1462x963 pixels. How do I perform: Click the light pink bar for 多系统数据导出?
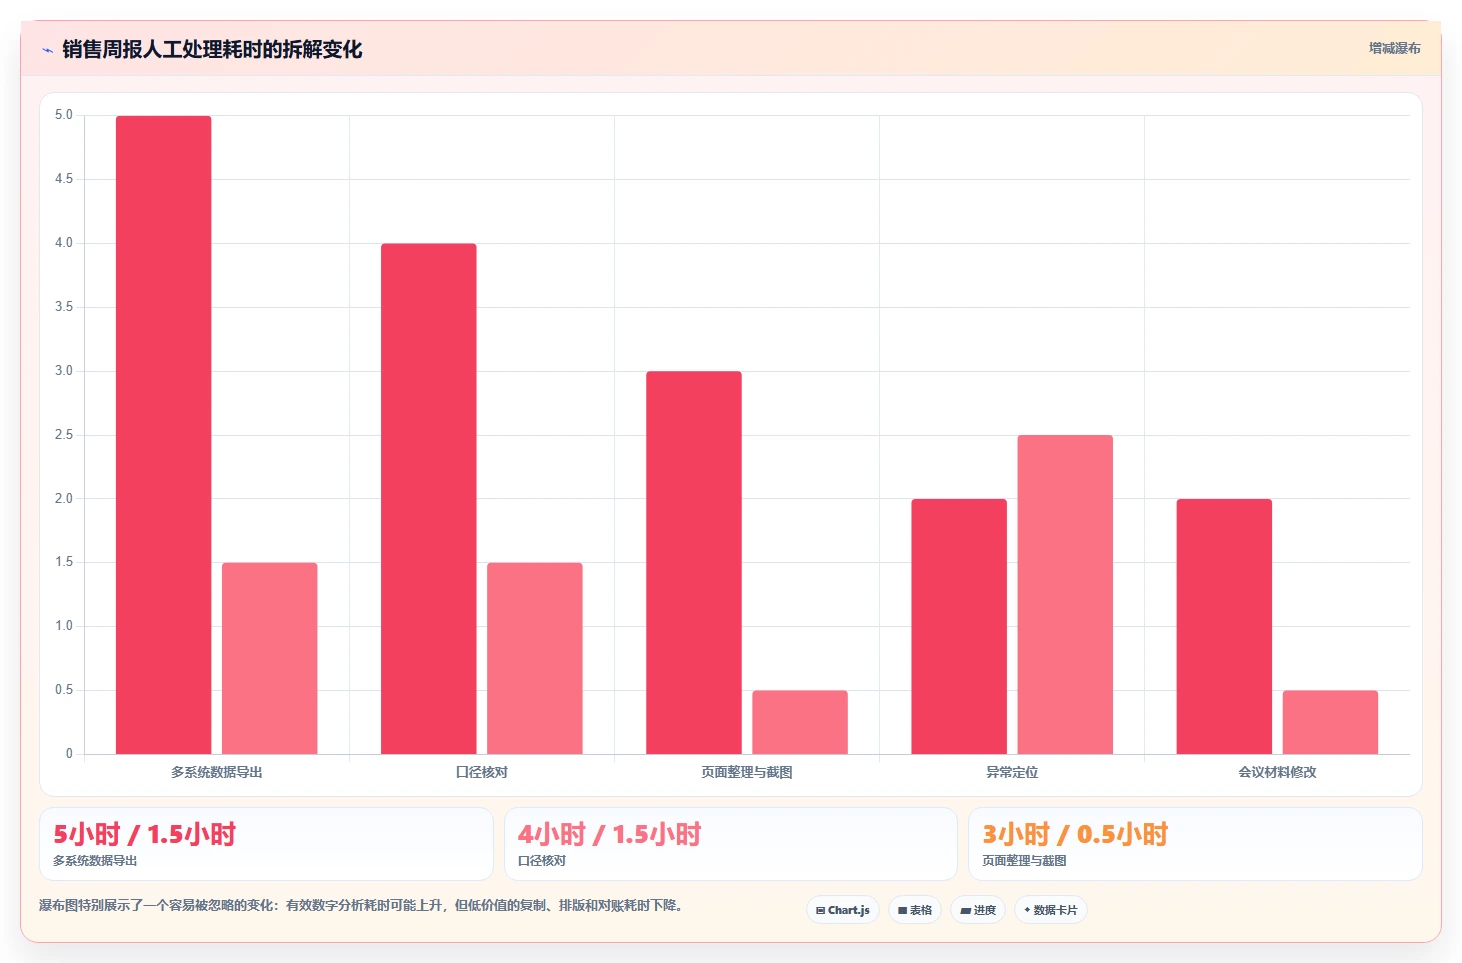coord(270,658)
